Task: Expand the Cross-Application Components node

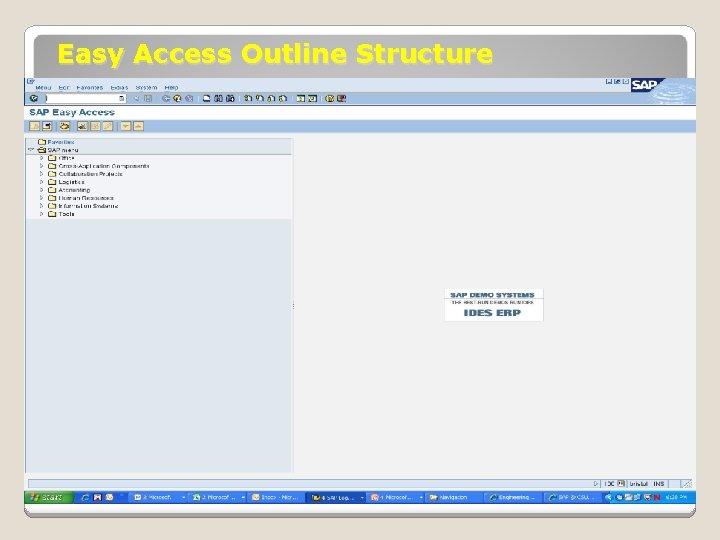Action: click(41, 166)
